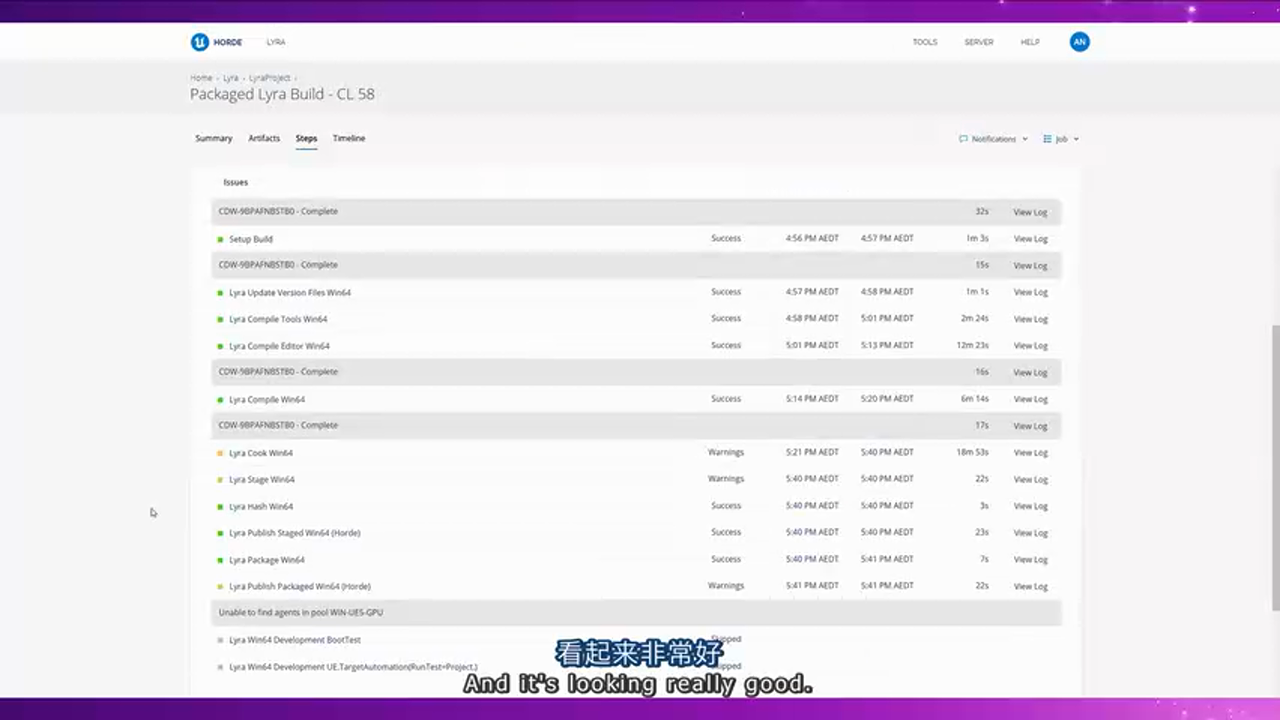Switch to the Timeline tab
Viewport: 1280px width, 720px height.
click(x=348, y=138)
